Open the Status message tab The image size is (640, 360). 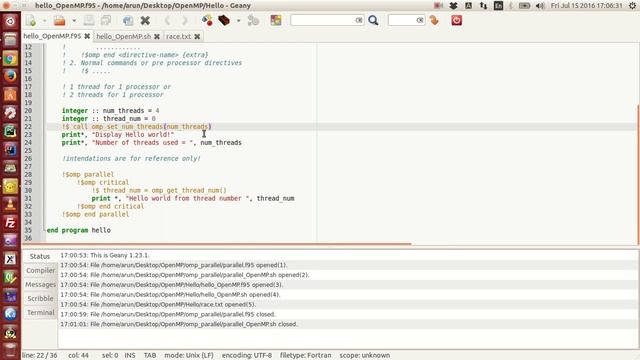(x=40, y=256)
